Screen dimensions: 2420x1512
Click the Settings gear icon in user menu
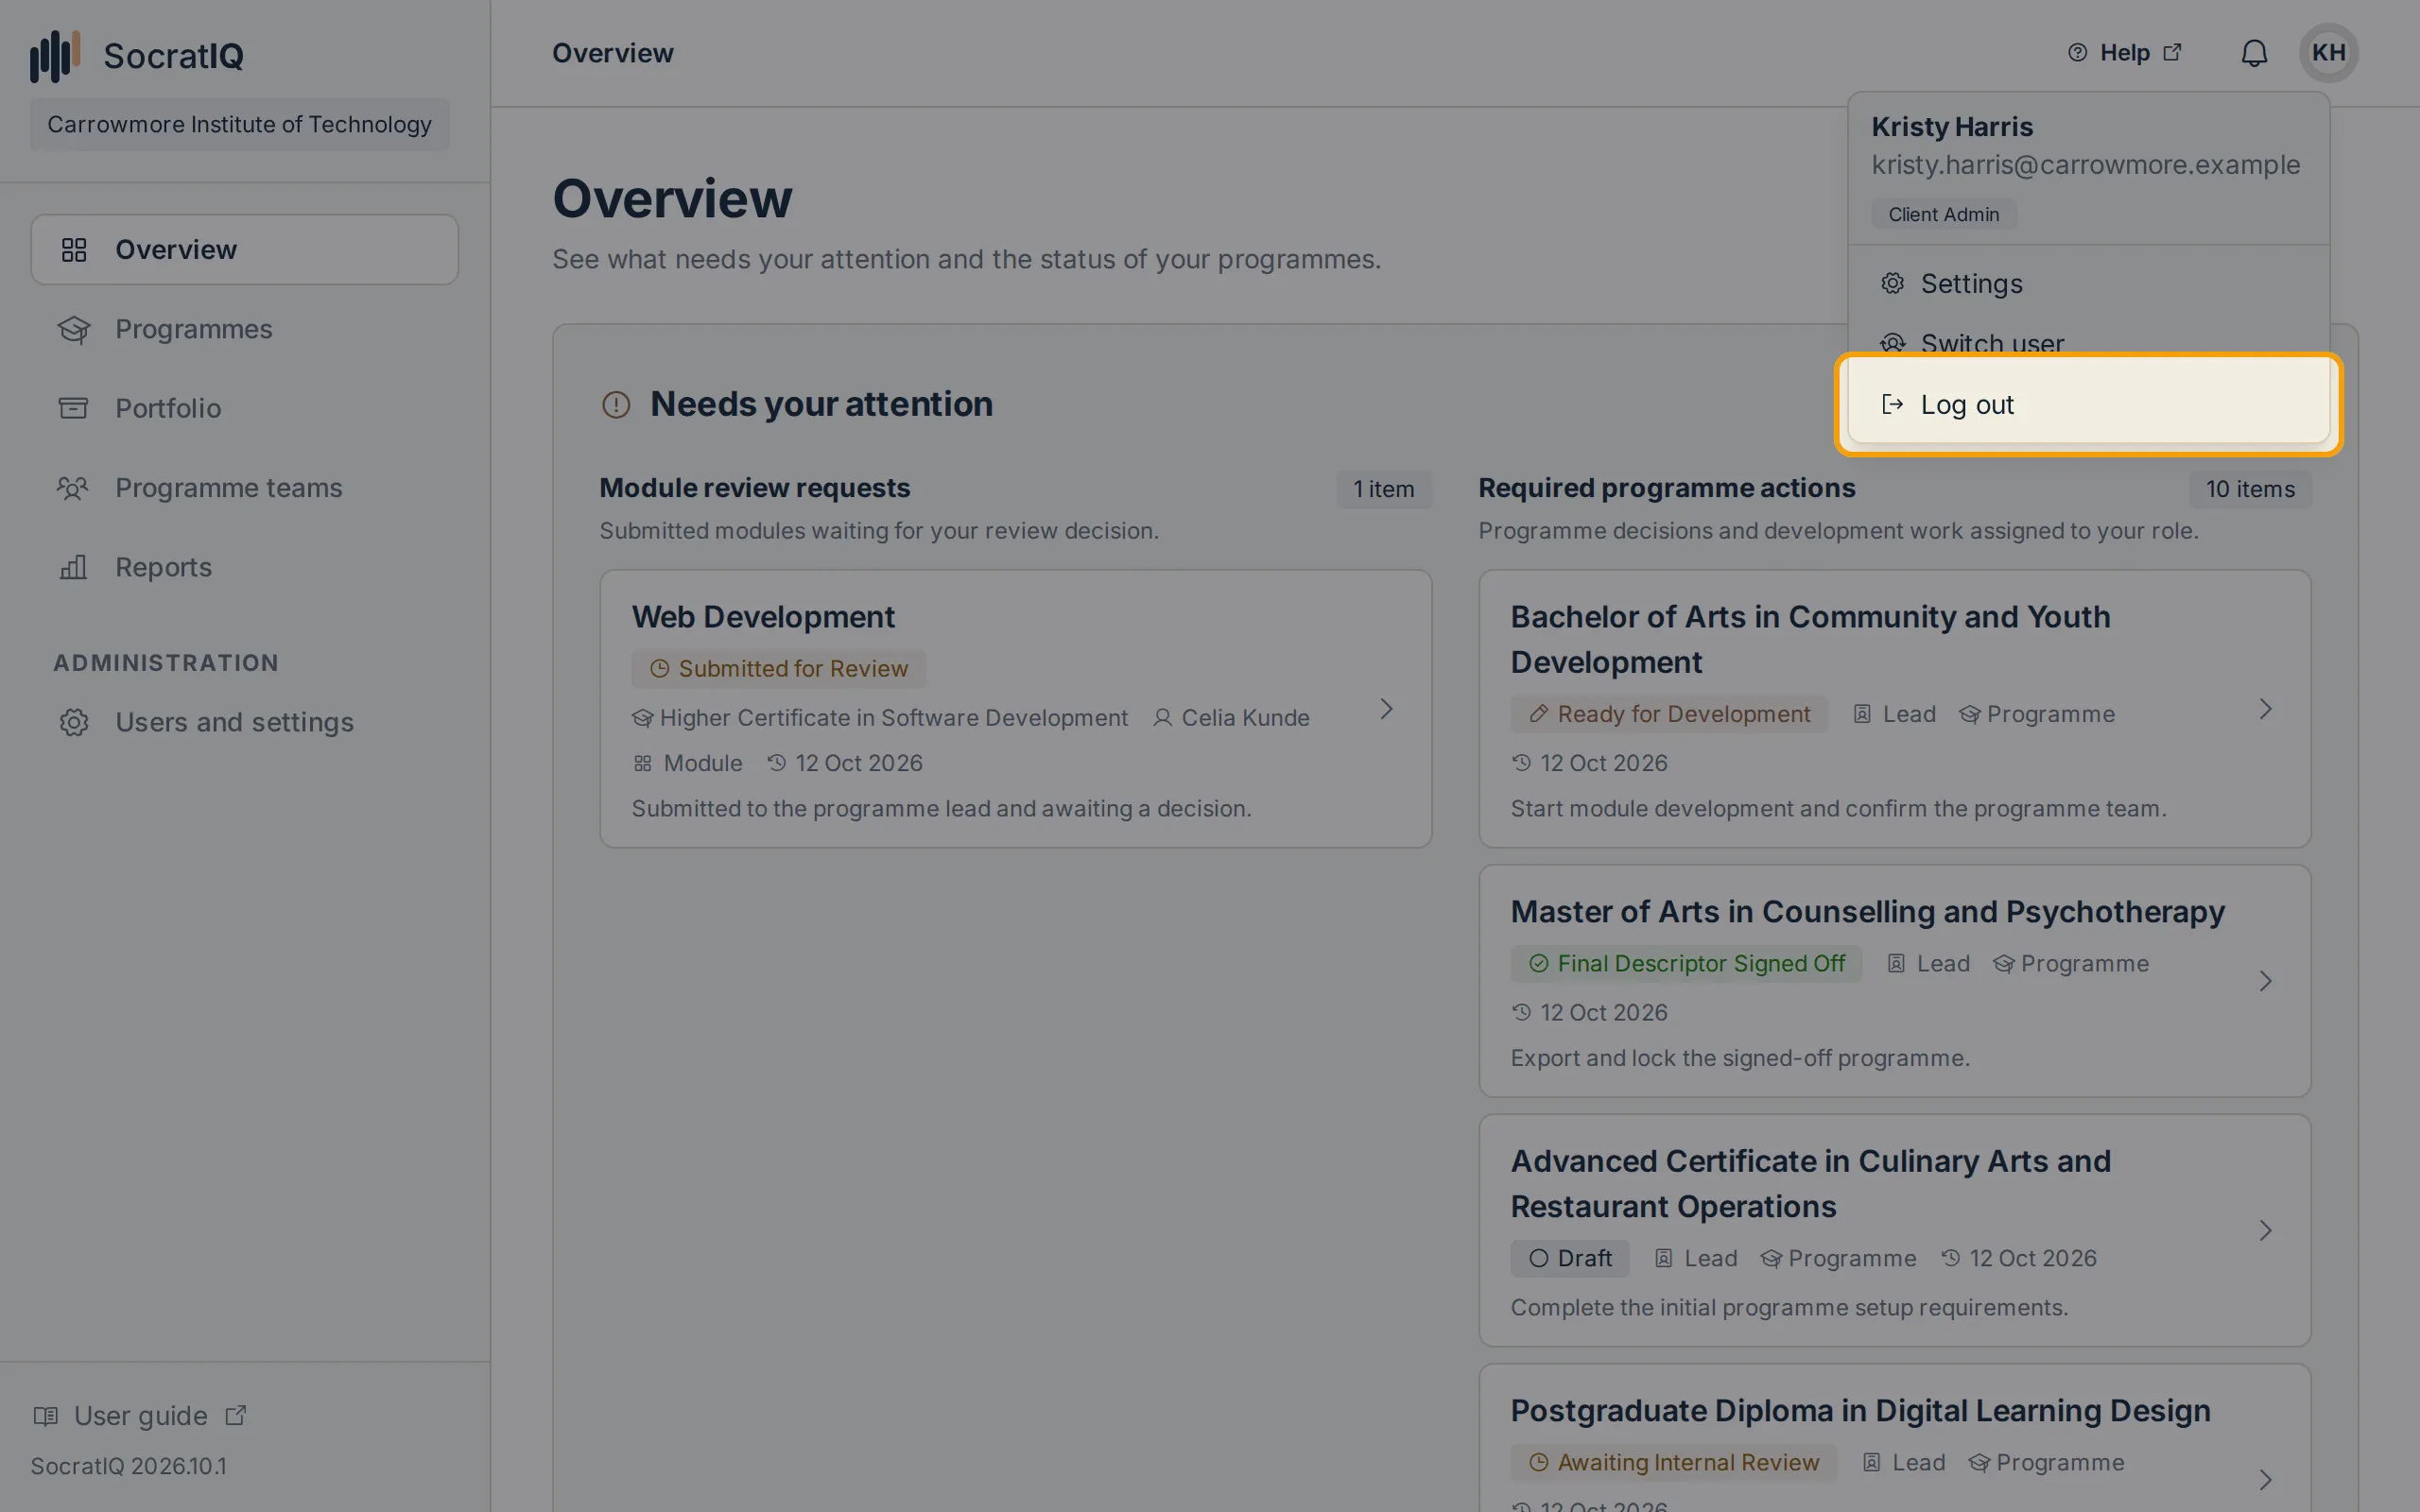click(x=1892, y=283)
